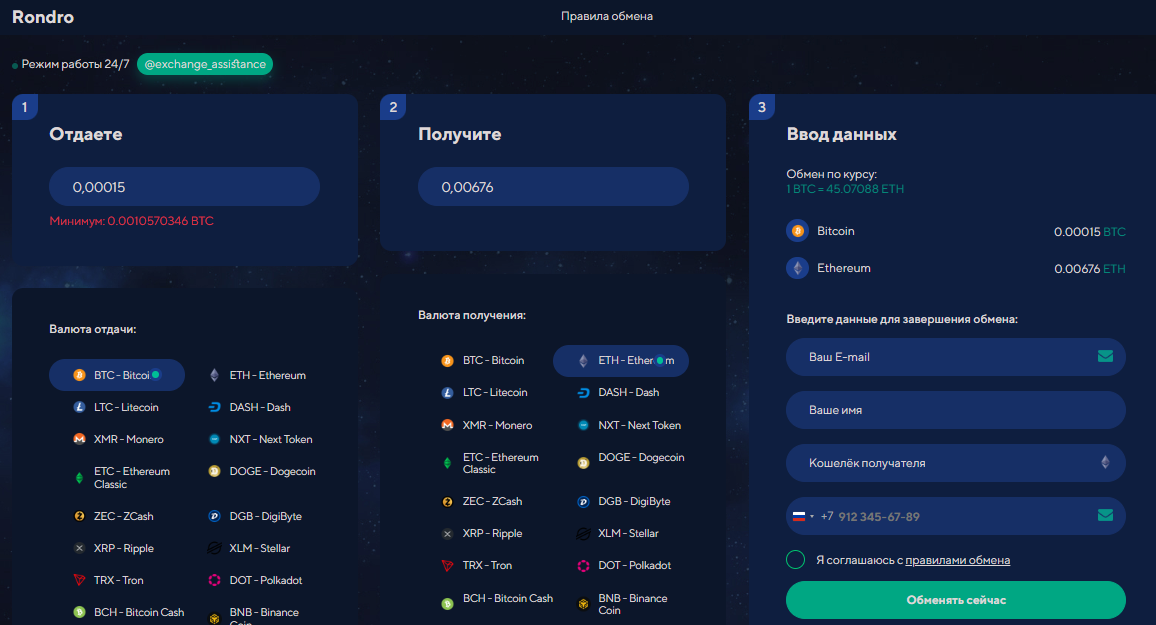Screen dimensions: 1156x625
Task: Click the DGB DigiByte icon in send currency list
Action: (215, 516)
